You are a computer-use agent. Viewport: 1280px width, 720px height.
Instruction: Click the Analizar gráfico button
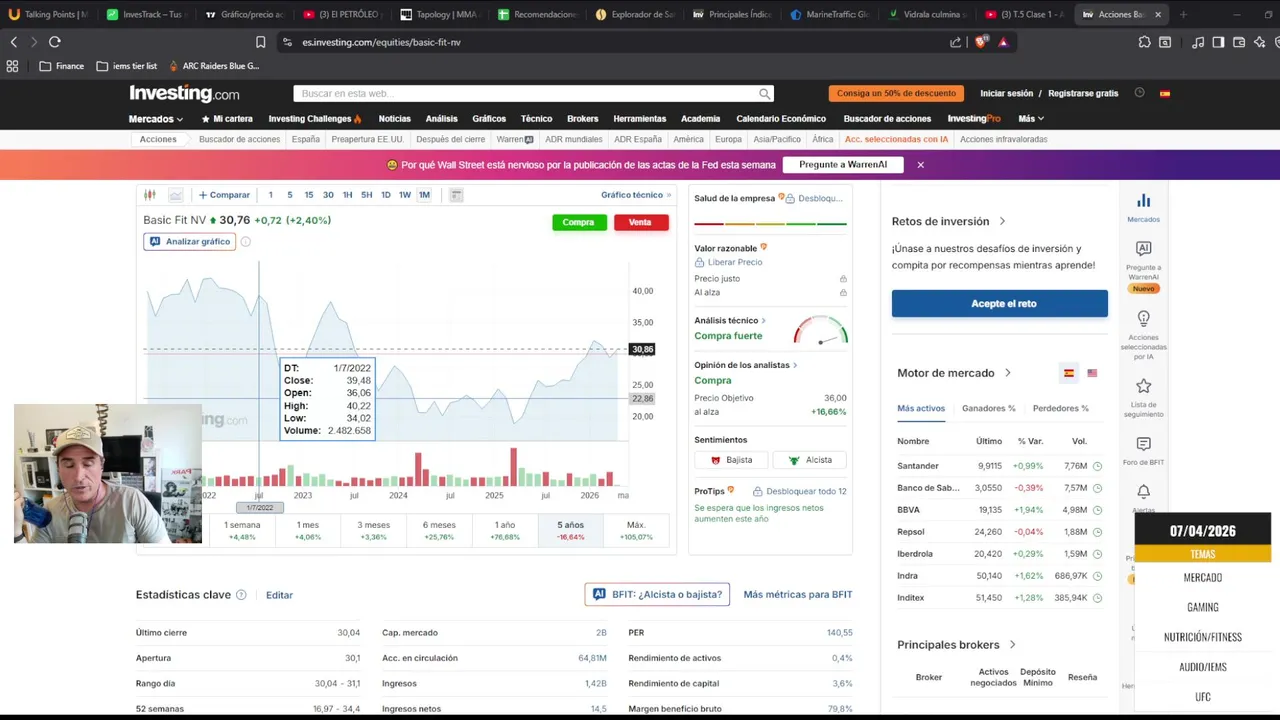190,241
